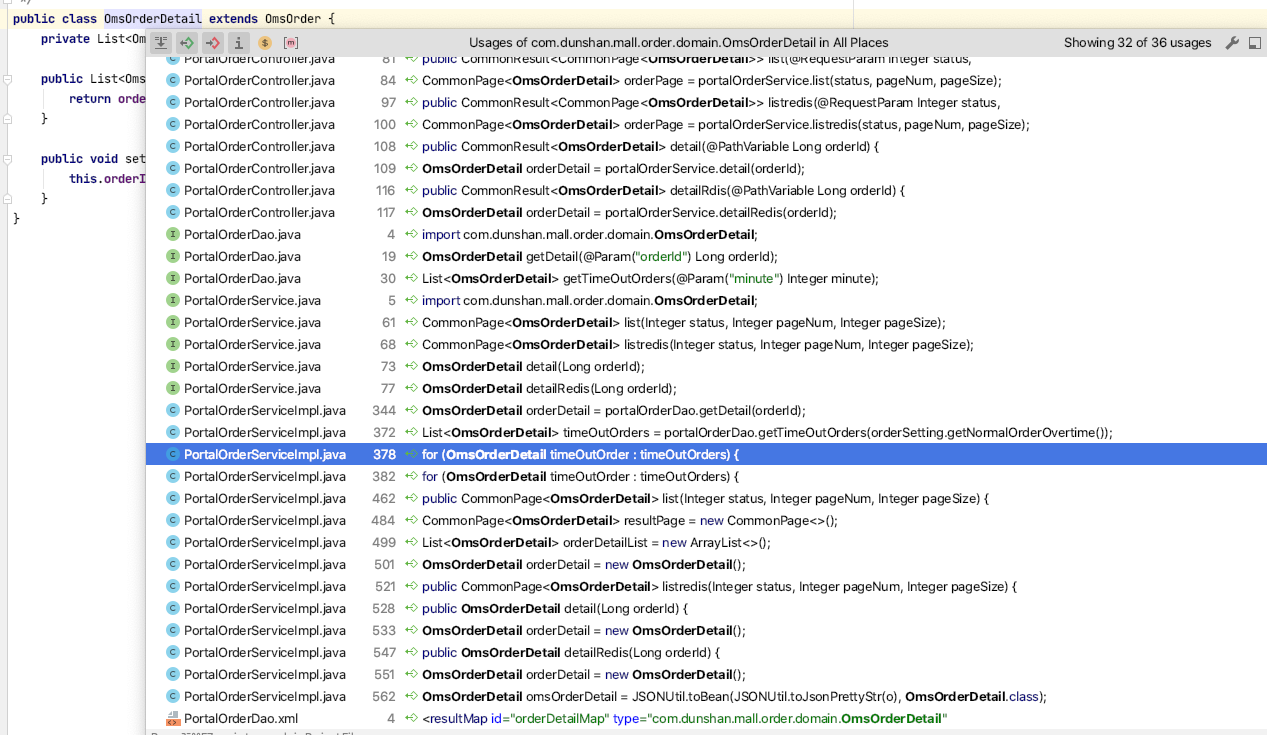Open the usages popup settings wrench

(x=1232, y=43)
